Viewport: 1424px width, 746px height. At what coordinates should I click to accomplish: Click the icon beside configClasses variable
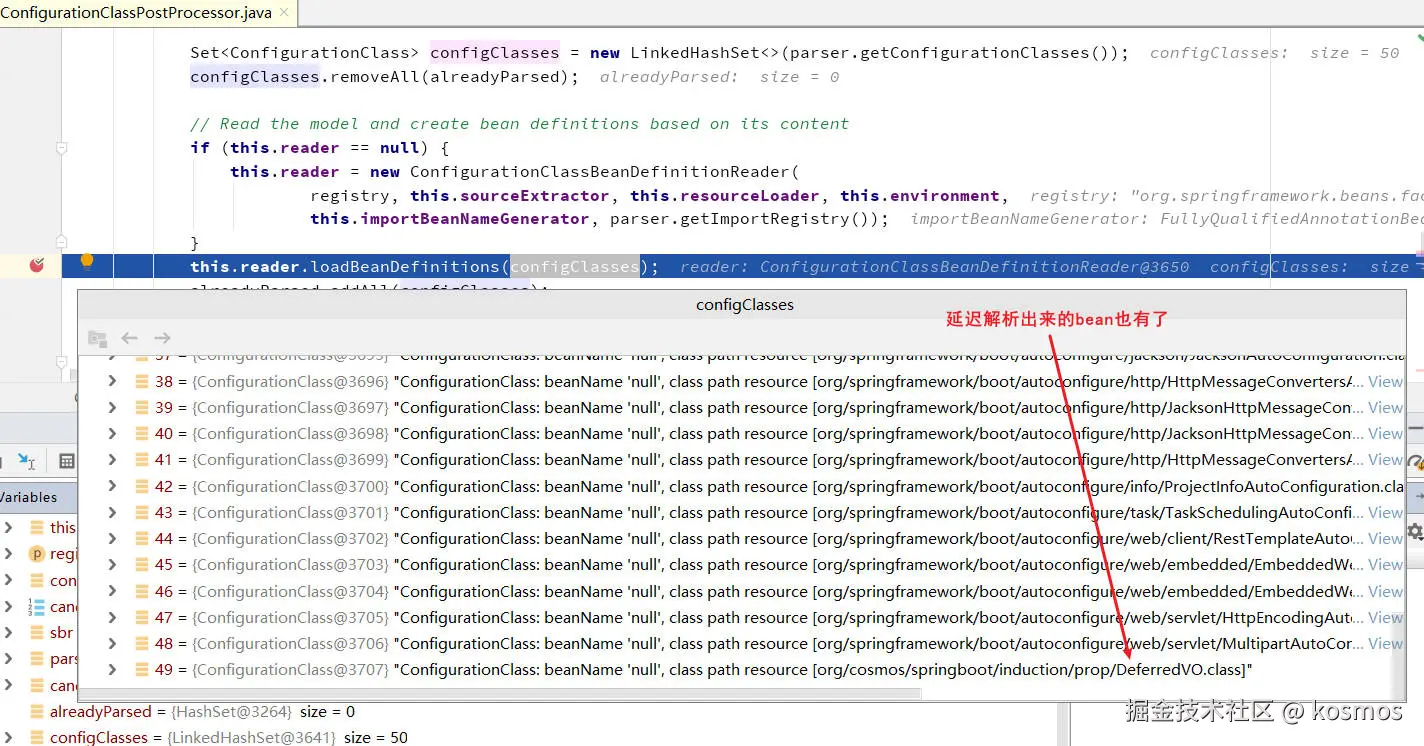point(37,738)
